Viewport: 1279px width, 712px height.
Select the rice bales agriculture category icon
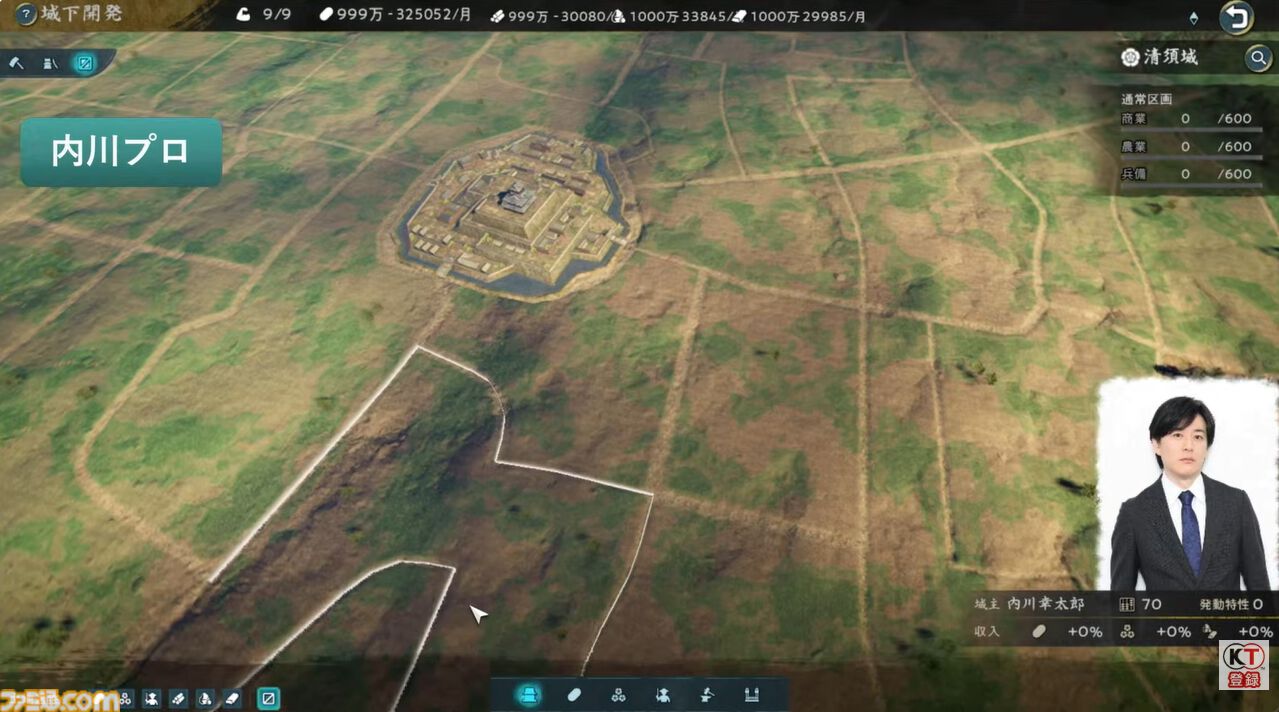(618, 695)
